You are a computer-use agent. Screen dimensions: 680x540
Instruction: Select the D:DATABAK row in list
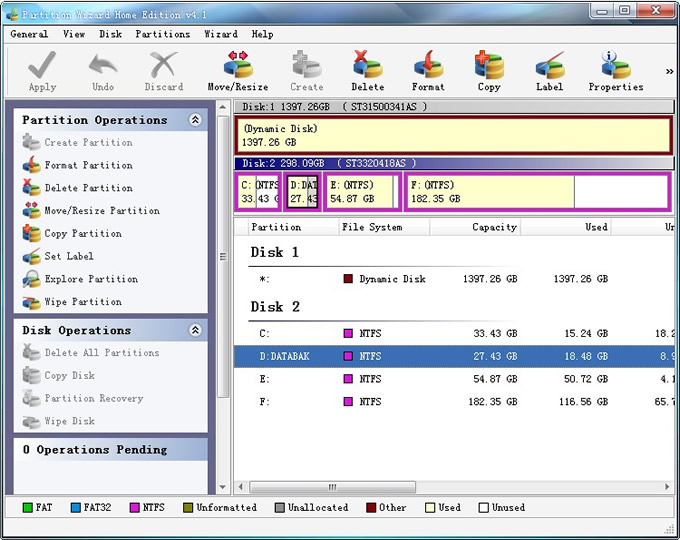coord(454,356)
